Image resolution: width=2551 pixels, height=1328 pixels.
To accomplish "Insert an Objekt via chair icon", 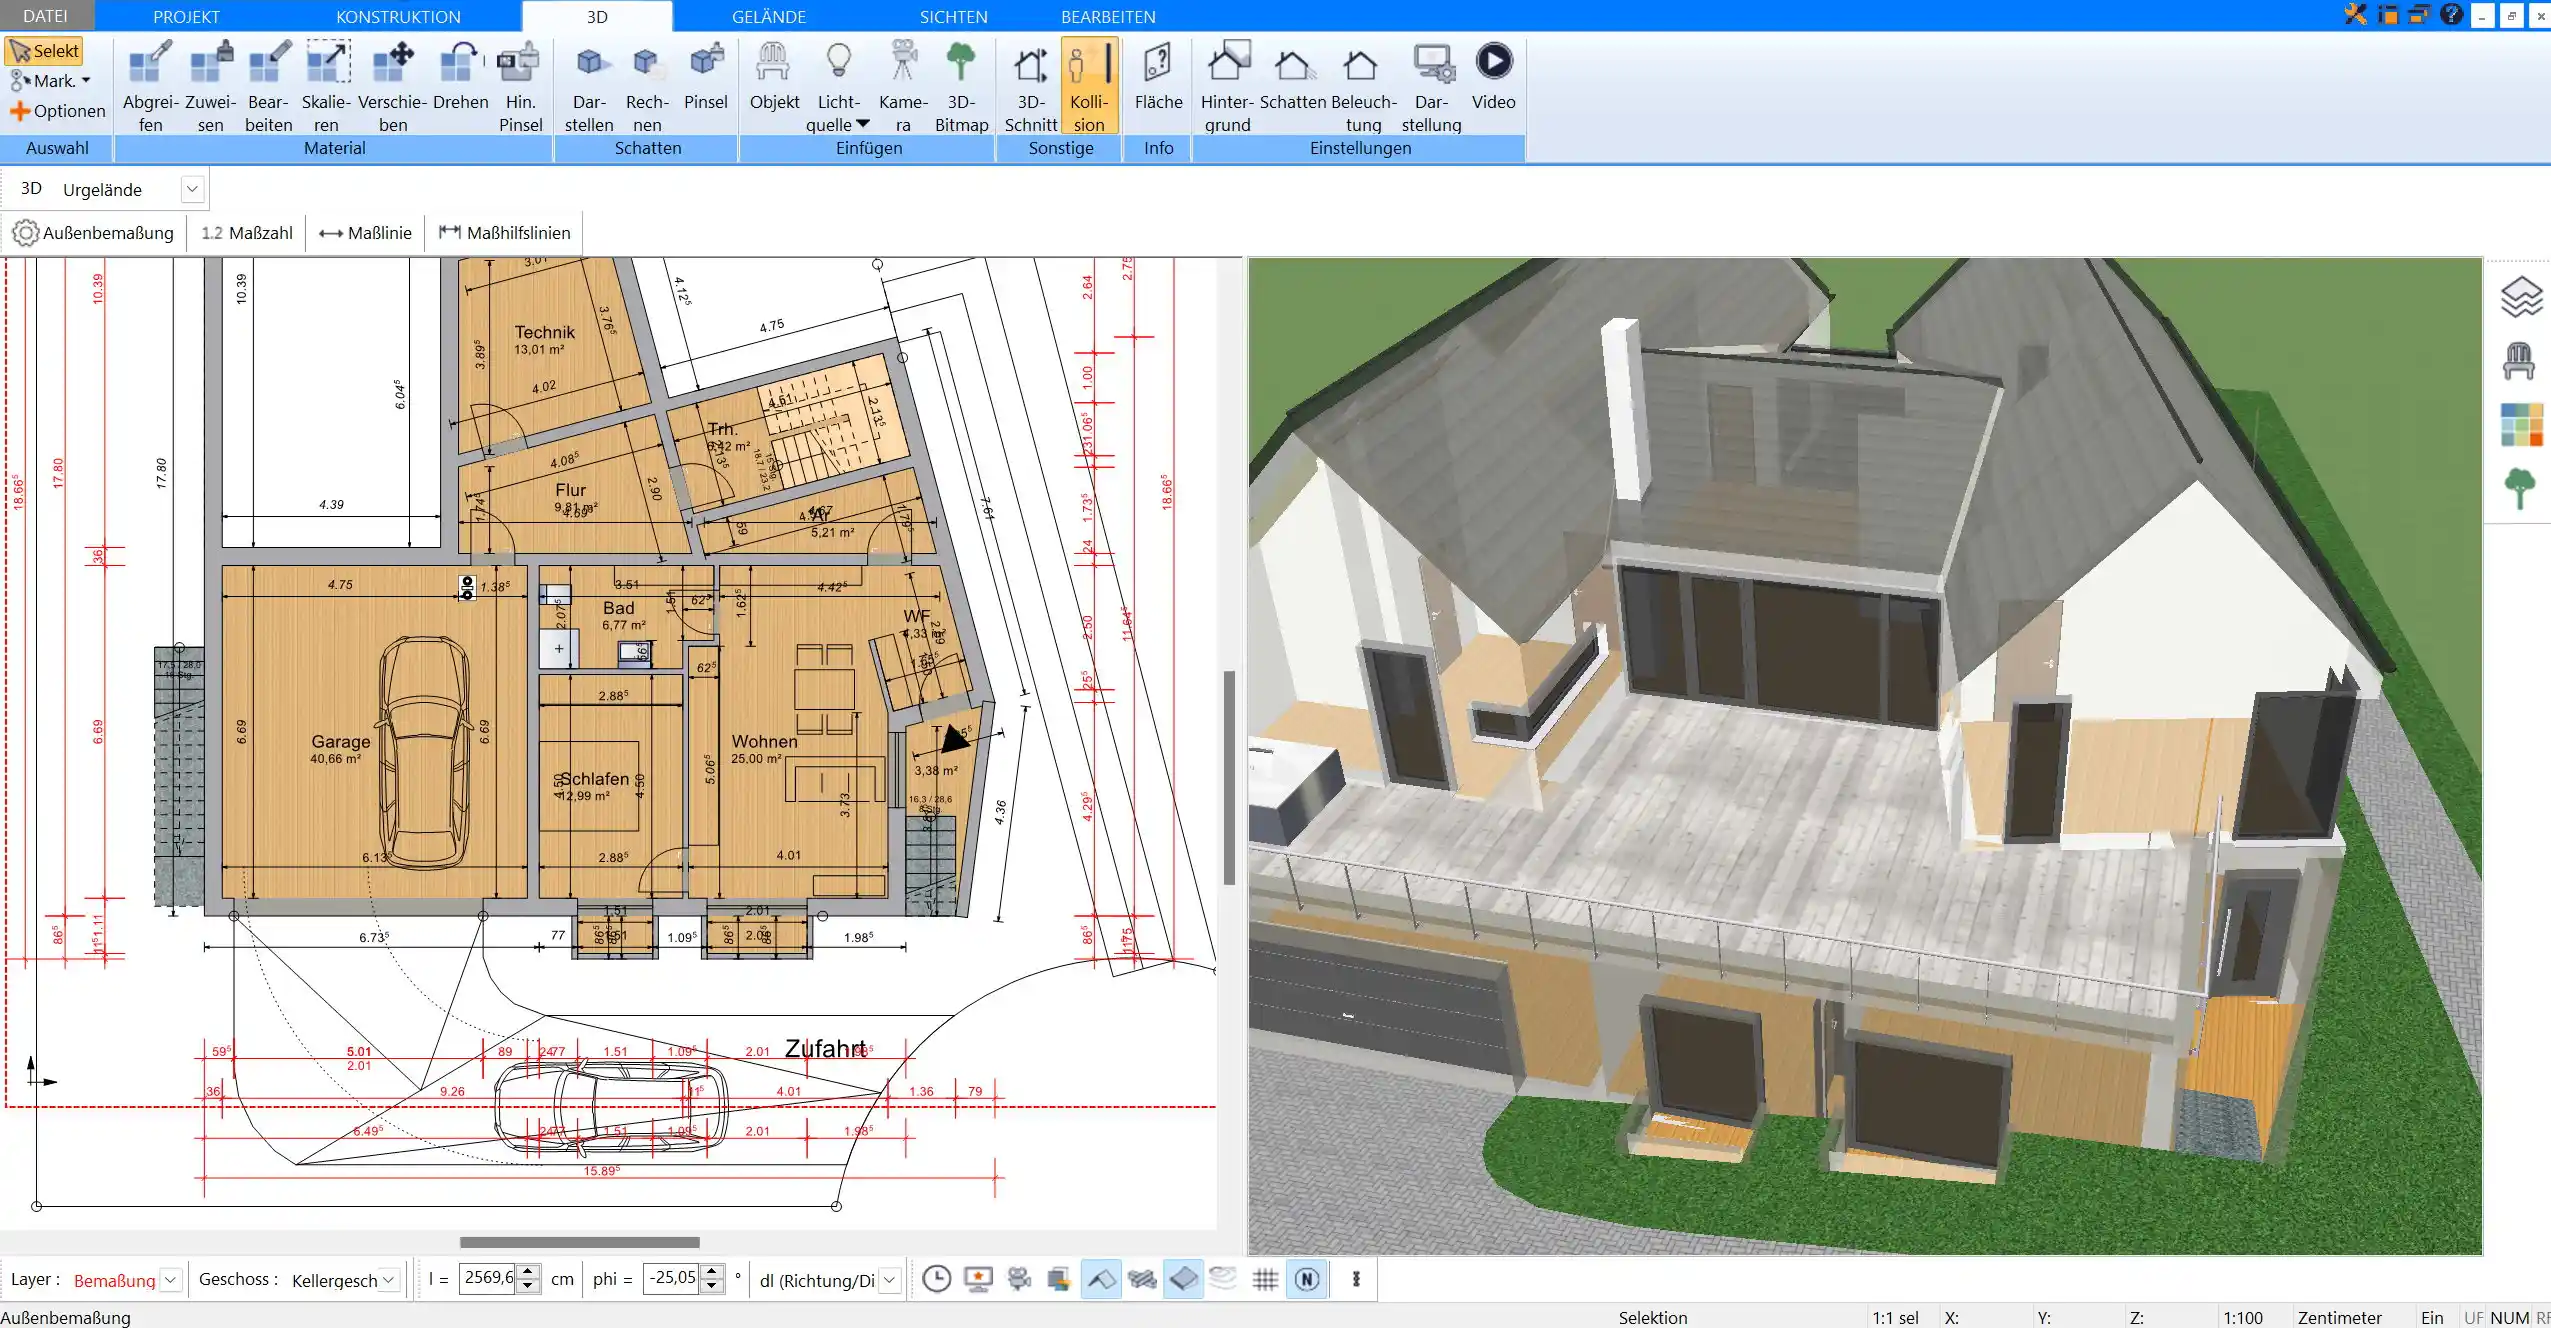I will click(774, 77).
